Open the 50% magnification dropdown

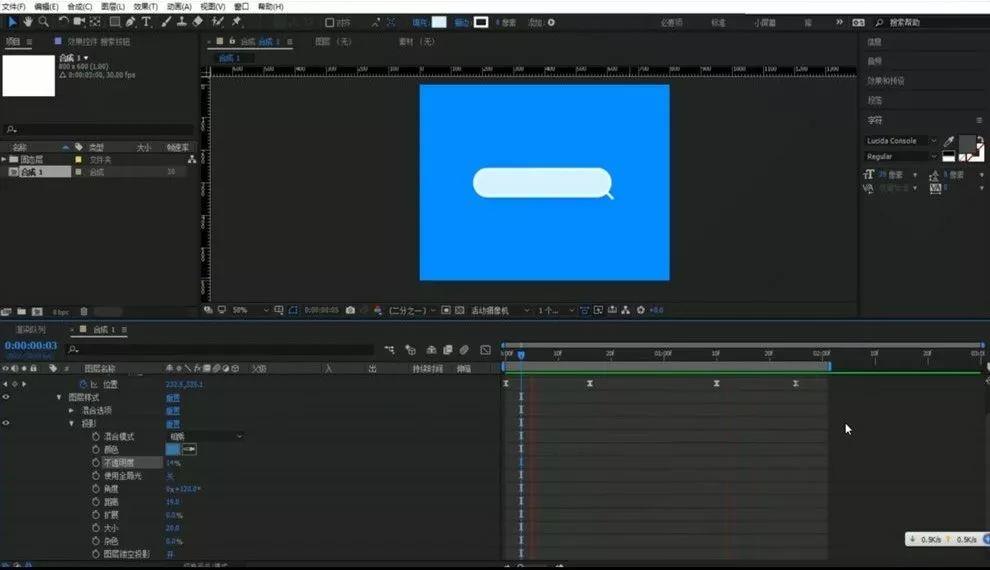click(x=251, y=310)
